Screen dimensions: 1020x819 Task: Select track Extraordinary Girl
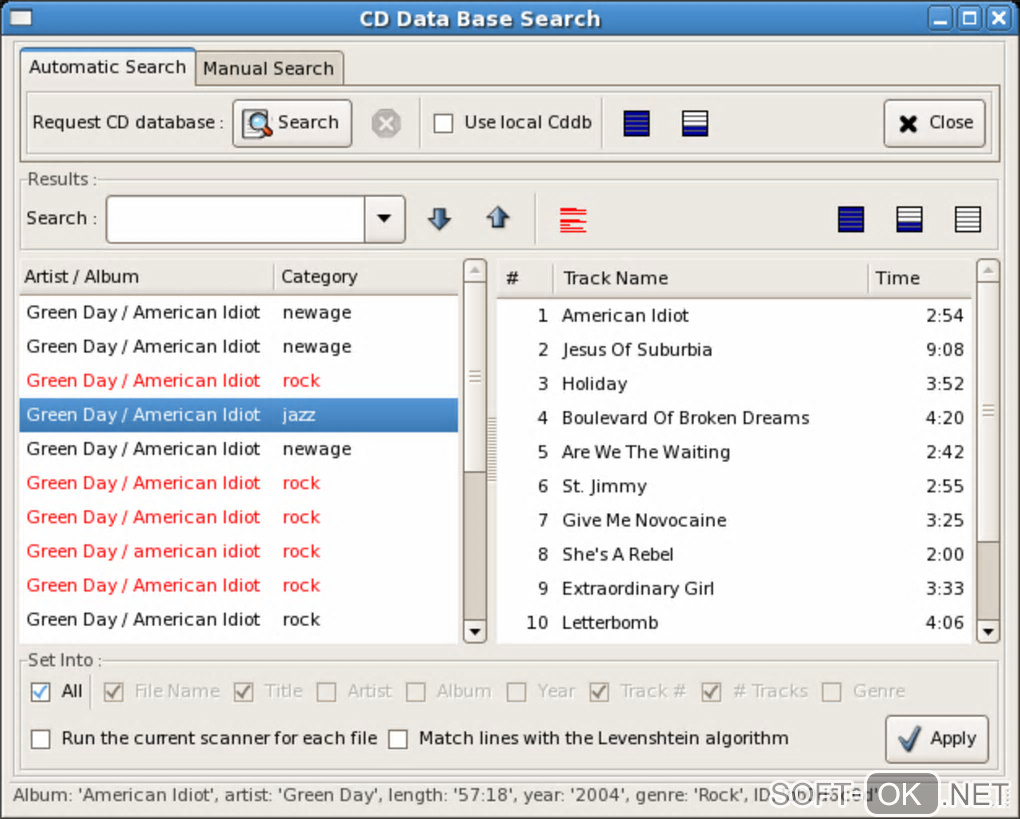(x=734, y=589)
